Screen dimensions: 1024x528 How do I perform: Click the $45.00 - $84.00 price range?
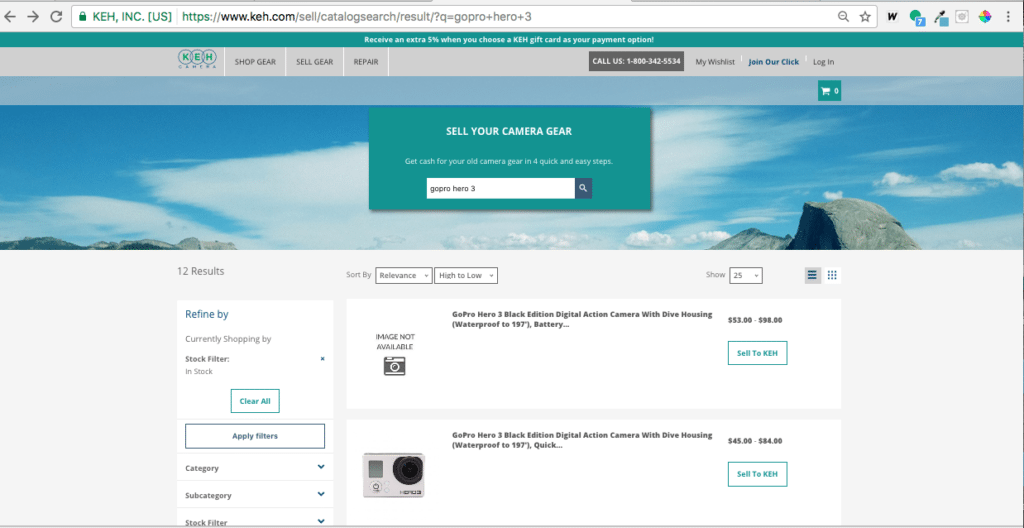point(755,441)
